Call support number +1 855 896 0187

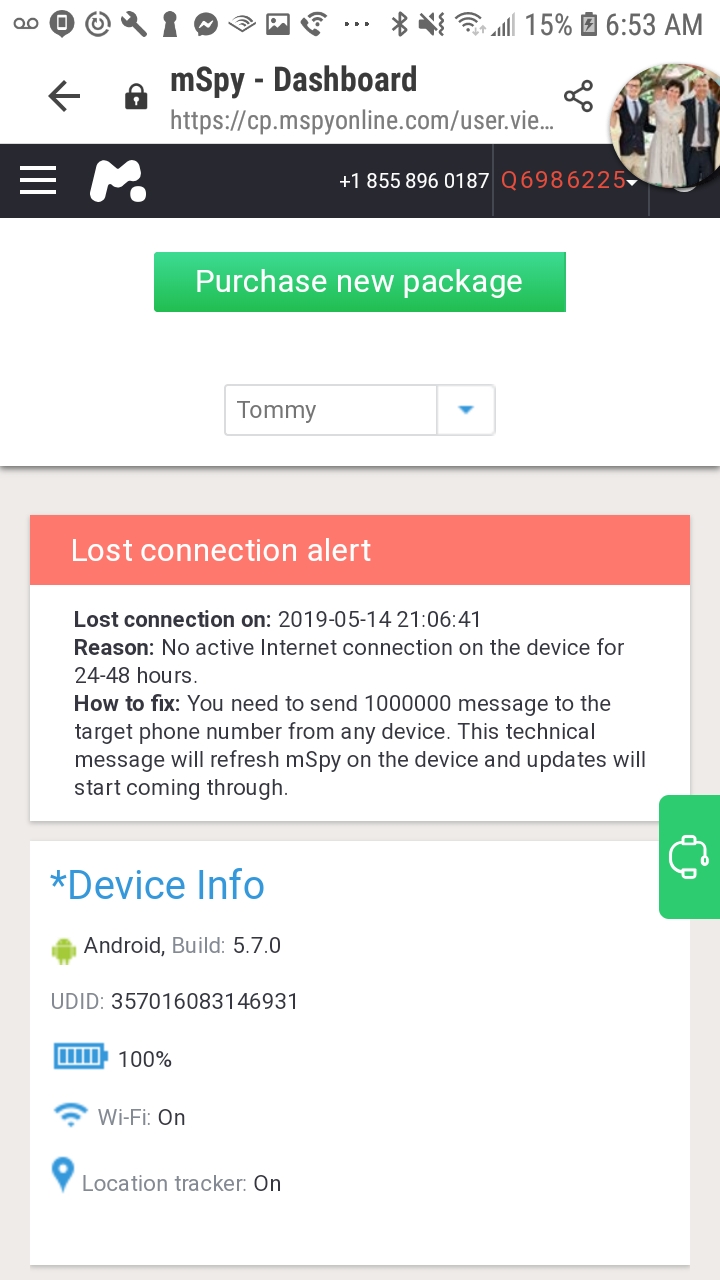click(413, 181)
